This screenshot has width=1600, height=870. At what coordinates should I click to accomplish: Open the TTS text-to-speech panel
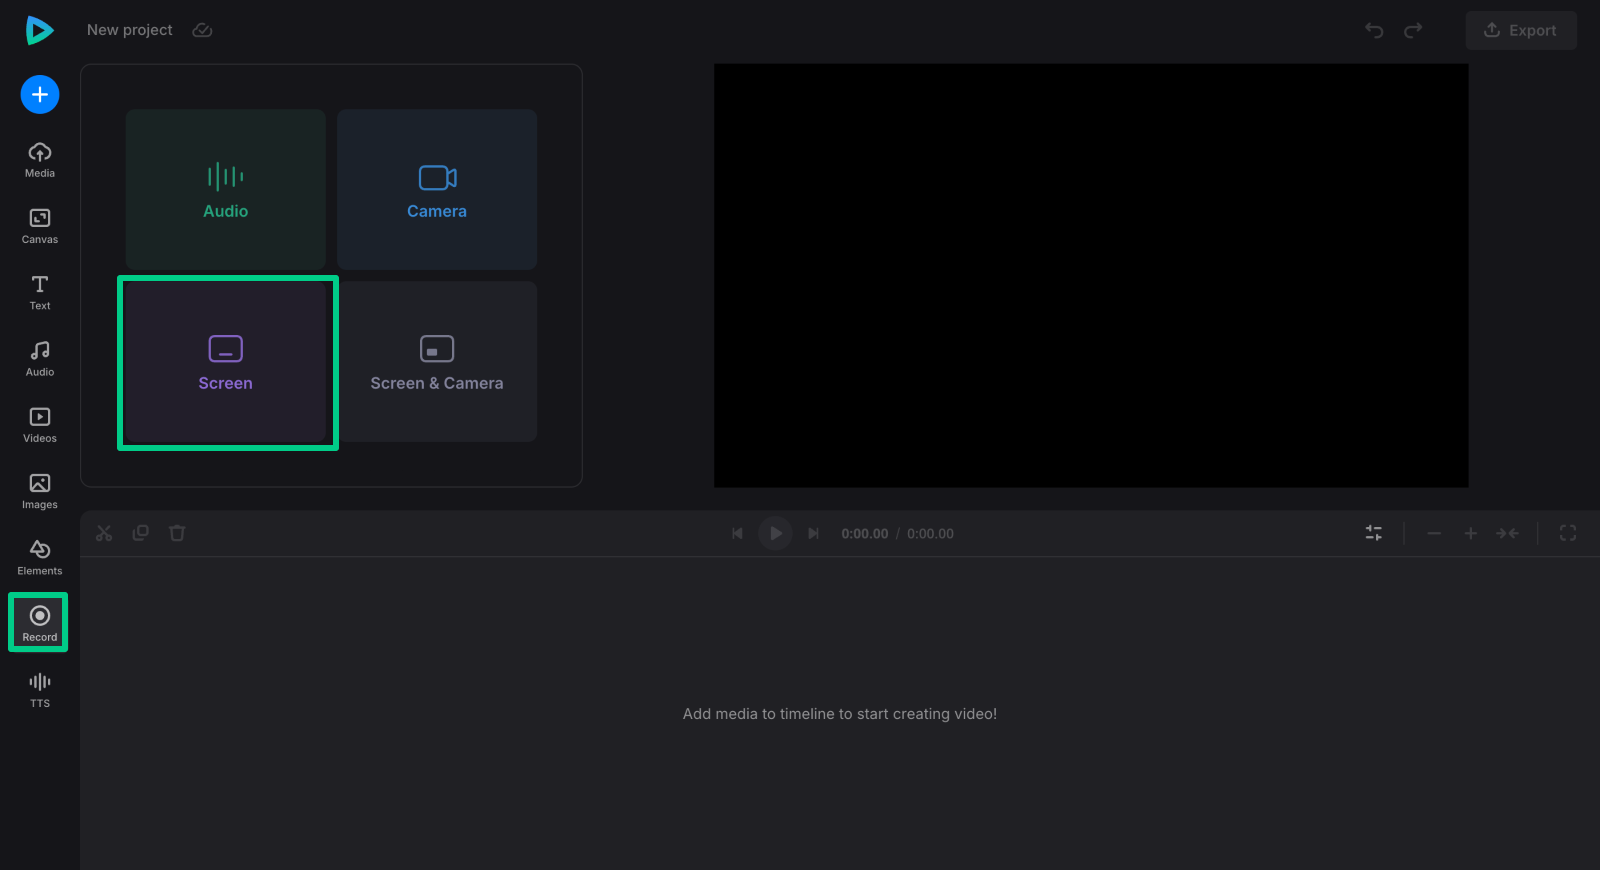click(40, 690)
